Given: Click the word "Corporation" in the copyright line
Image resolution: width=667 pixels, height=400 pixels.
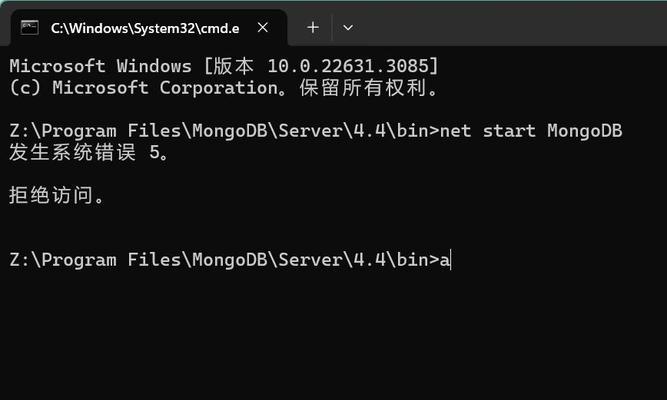Looking at the screenshot, I should 219,88.
